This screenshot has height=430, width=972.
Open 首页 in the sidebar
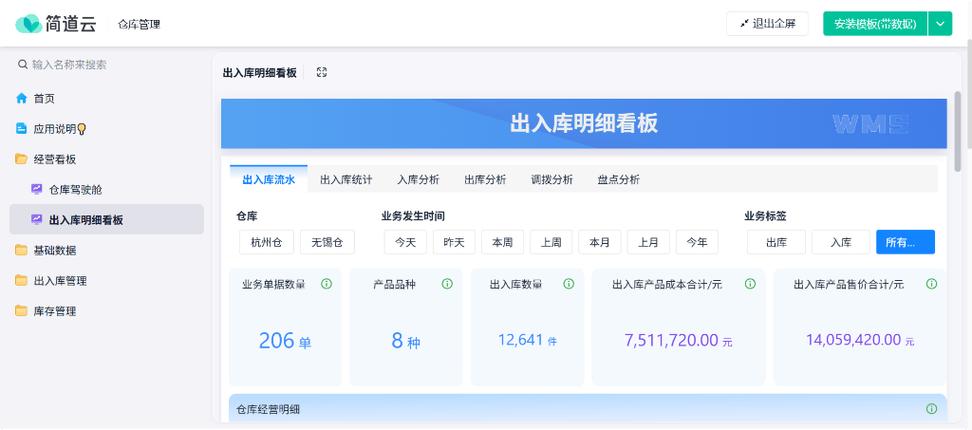[x=107, y=98]
